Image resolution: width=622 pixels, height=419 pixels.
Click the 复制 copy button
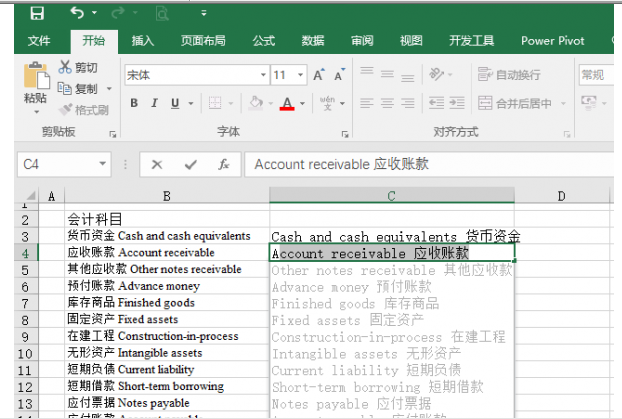tap(78, 88)
